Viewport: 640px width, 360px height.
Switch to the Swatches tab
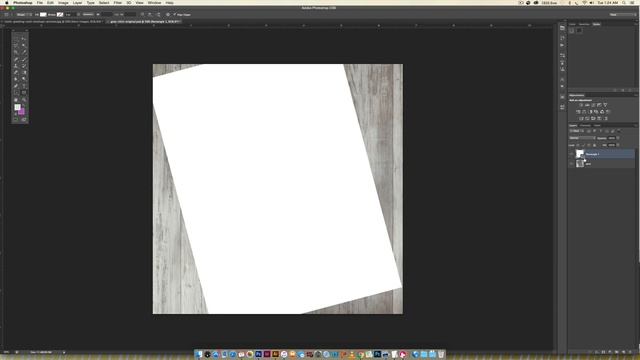(584, 24)
